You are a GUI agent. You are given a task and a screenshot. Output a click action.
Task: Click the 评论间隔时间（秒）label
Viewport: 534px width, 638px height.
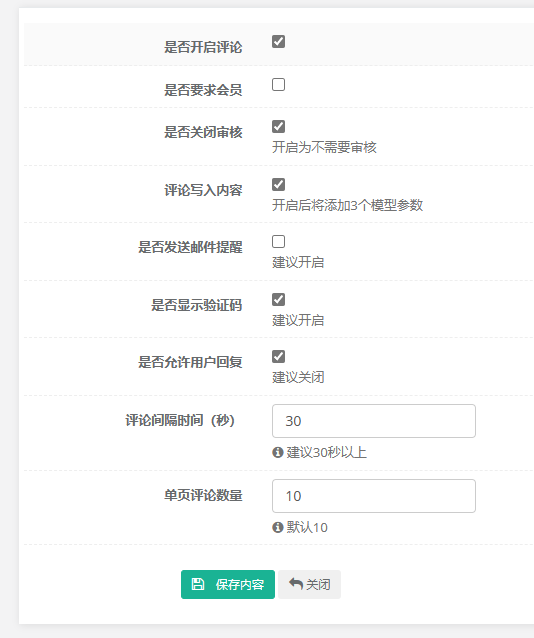point(180,420)
